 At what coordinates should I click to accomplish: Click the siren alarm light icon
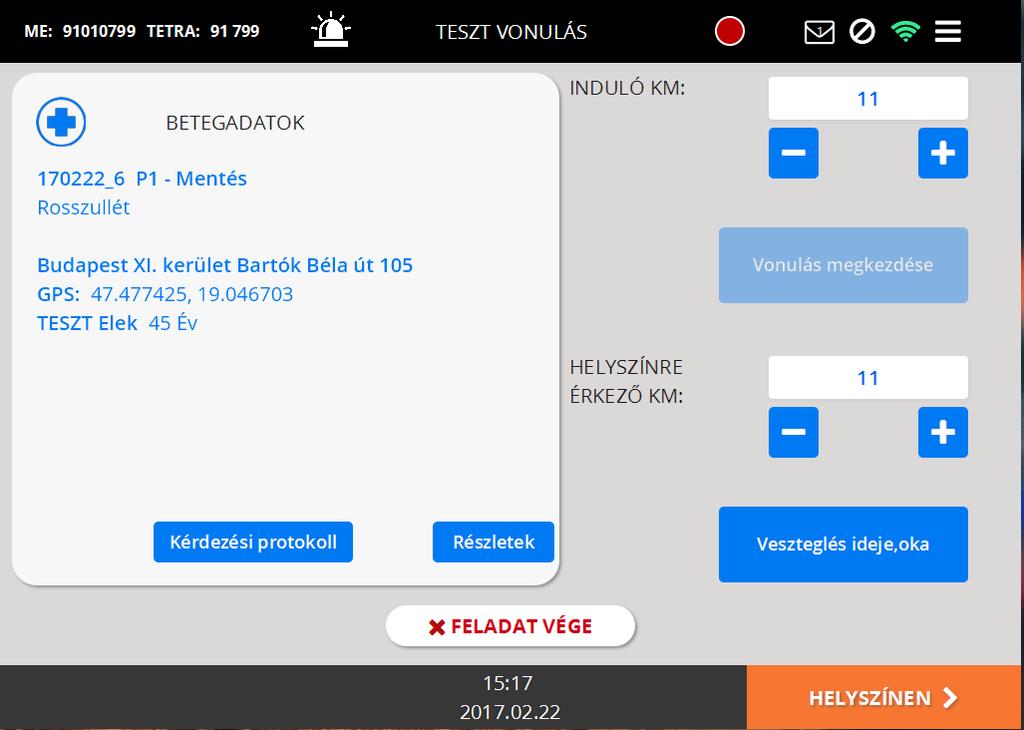[331, 30]
